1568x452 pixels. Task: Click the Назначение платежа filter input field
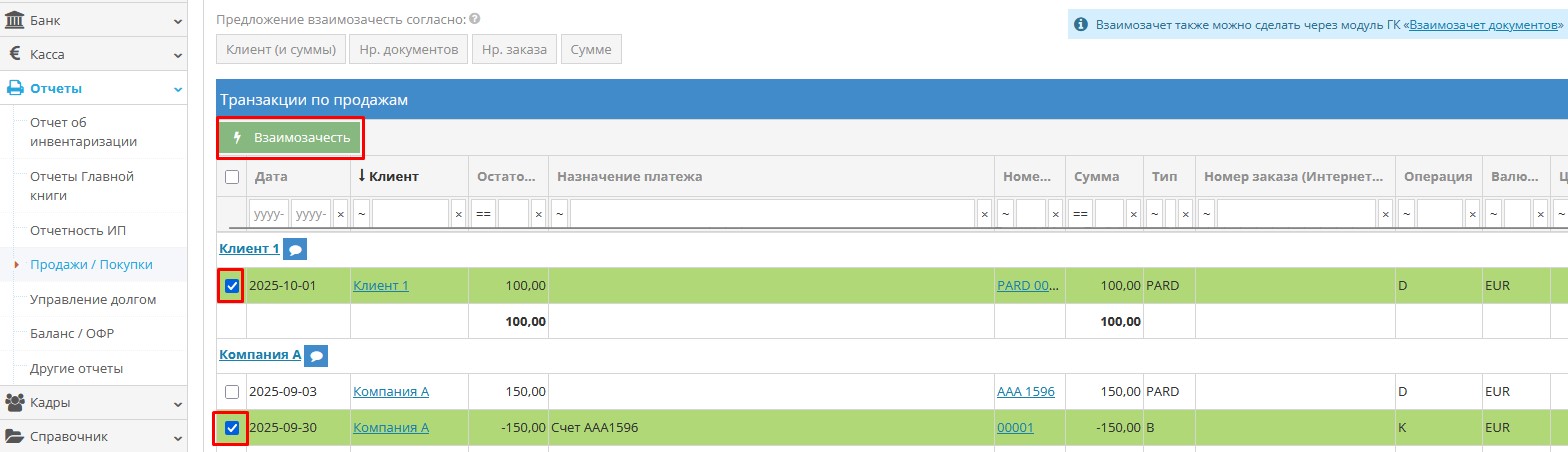click(772, 214)
